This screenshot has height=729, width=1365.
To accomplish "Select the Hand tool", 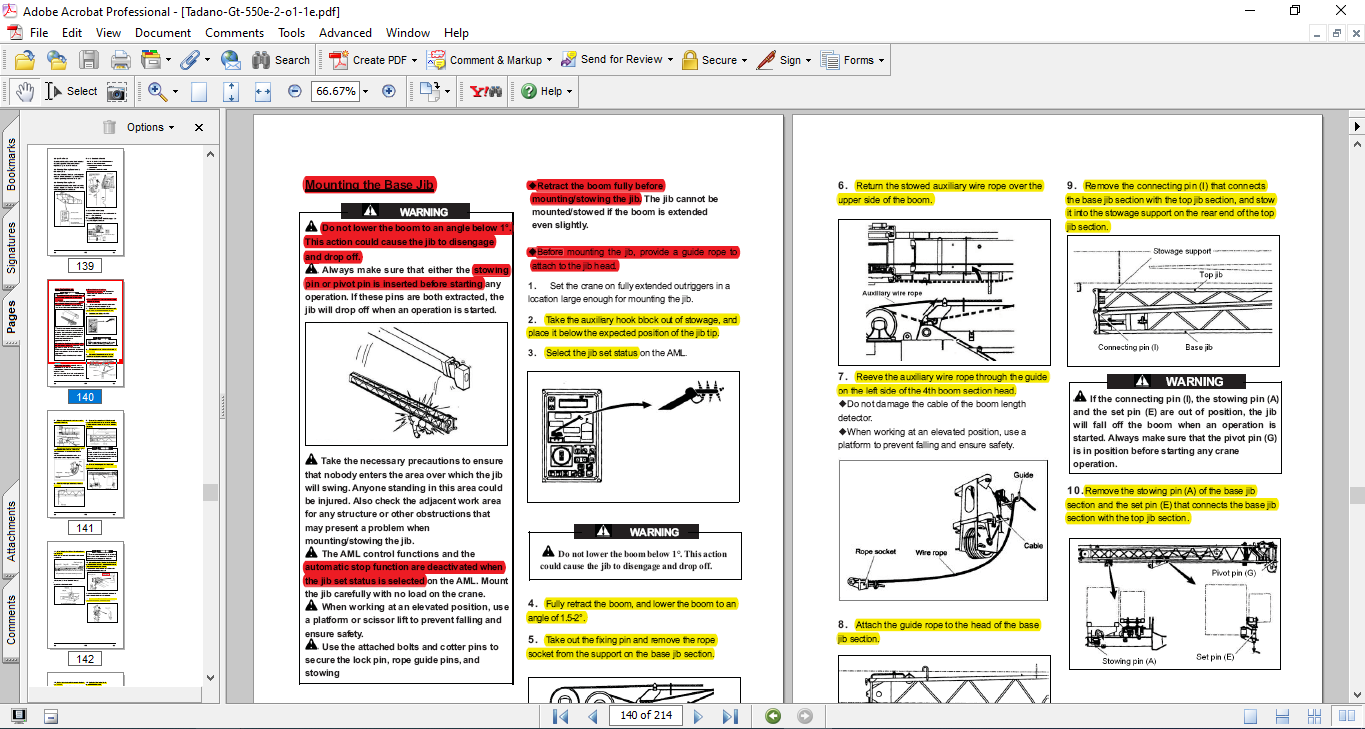I will click(x=24, y=91).
